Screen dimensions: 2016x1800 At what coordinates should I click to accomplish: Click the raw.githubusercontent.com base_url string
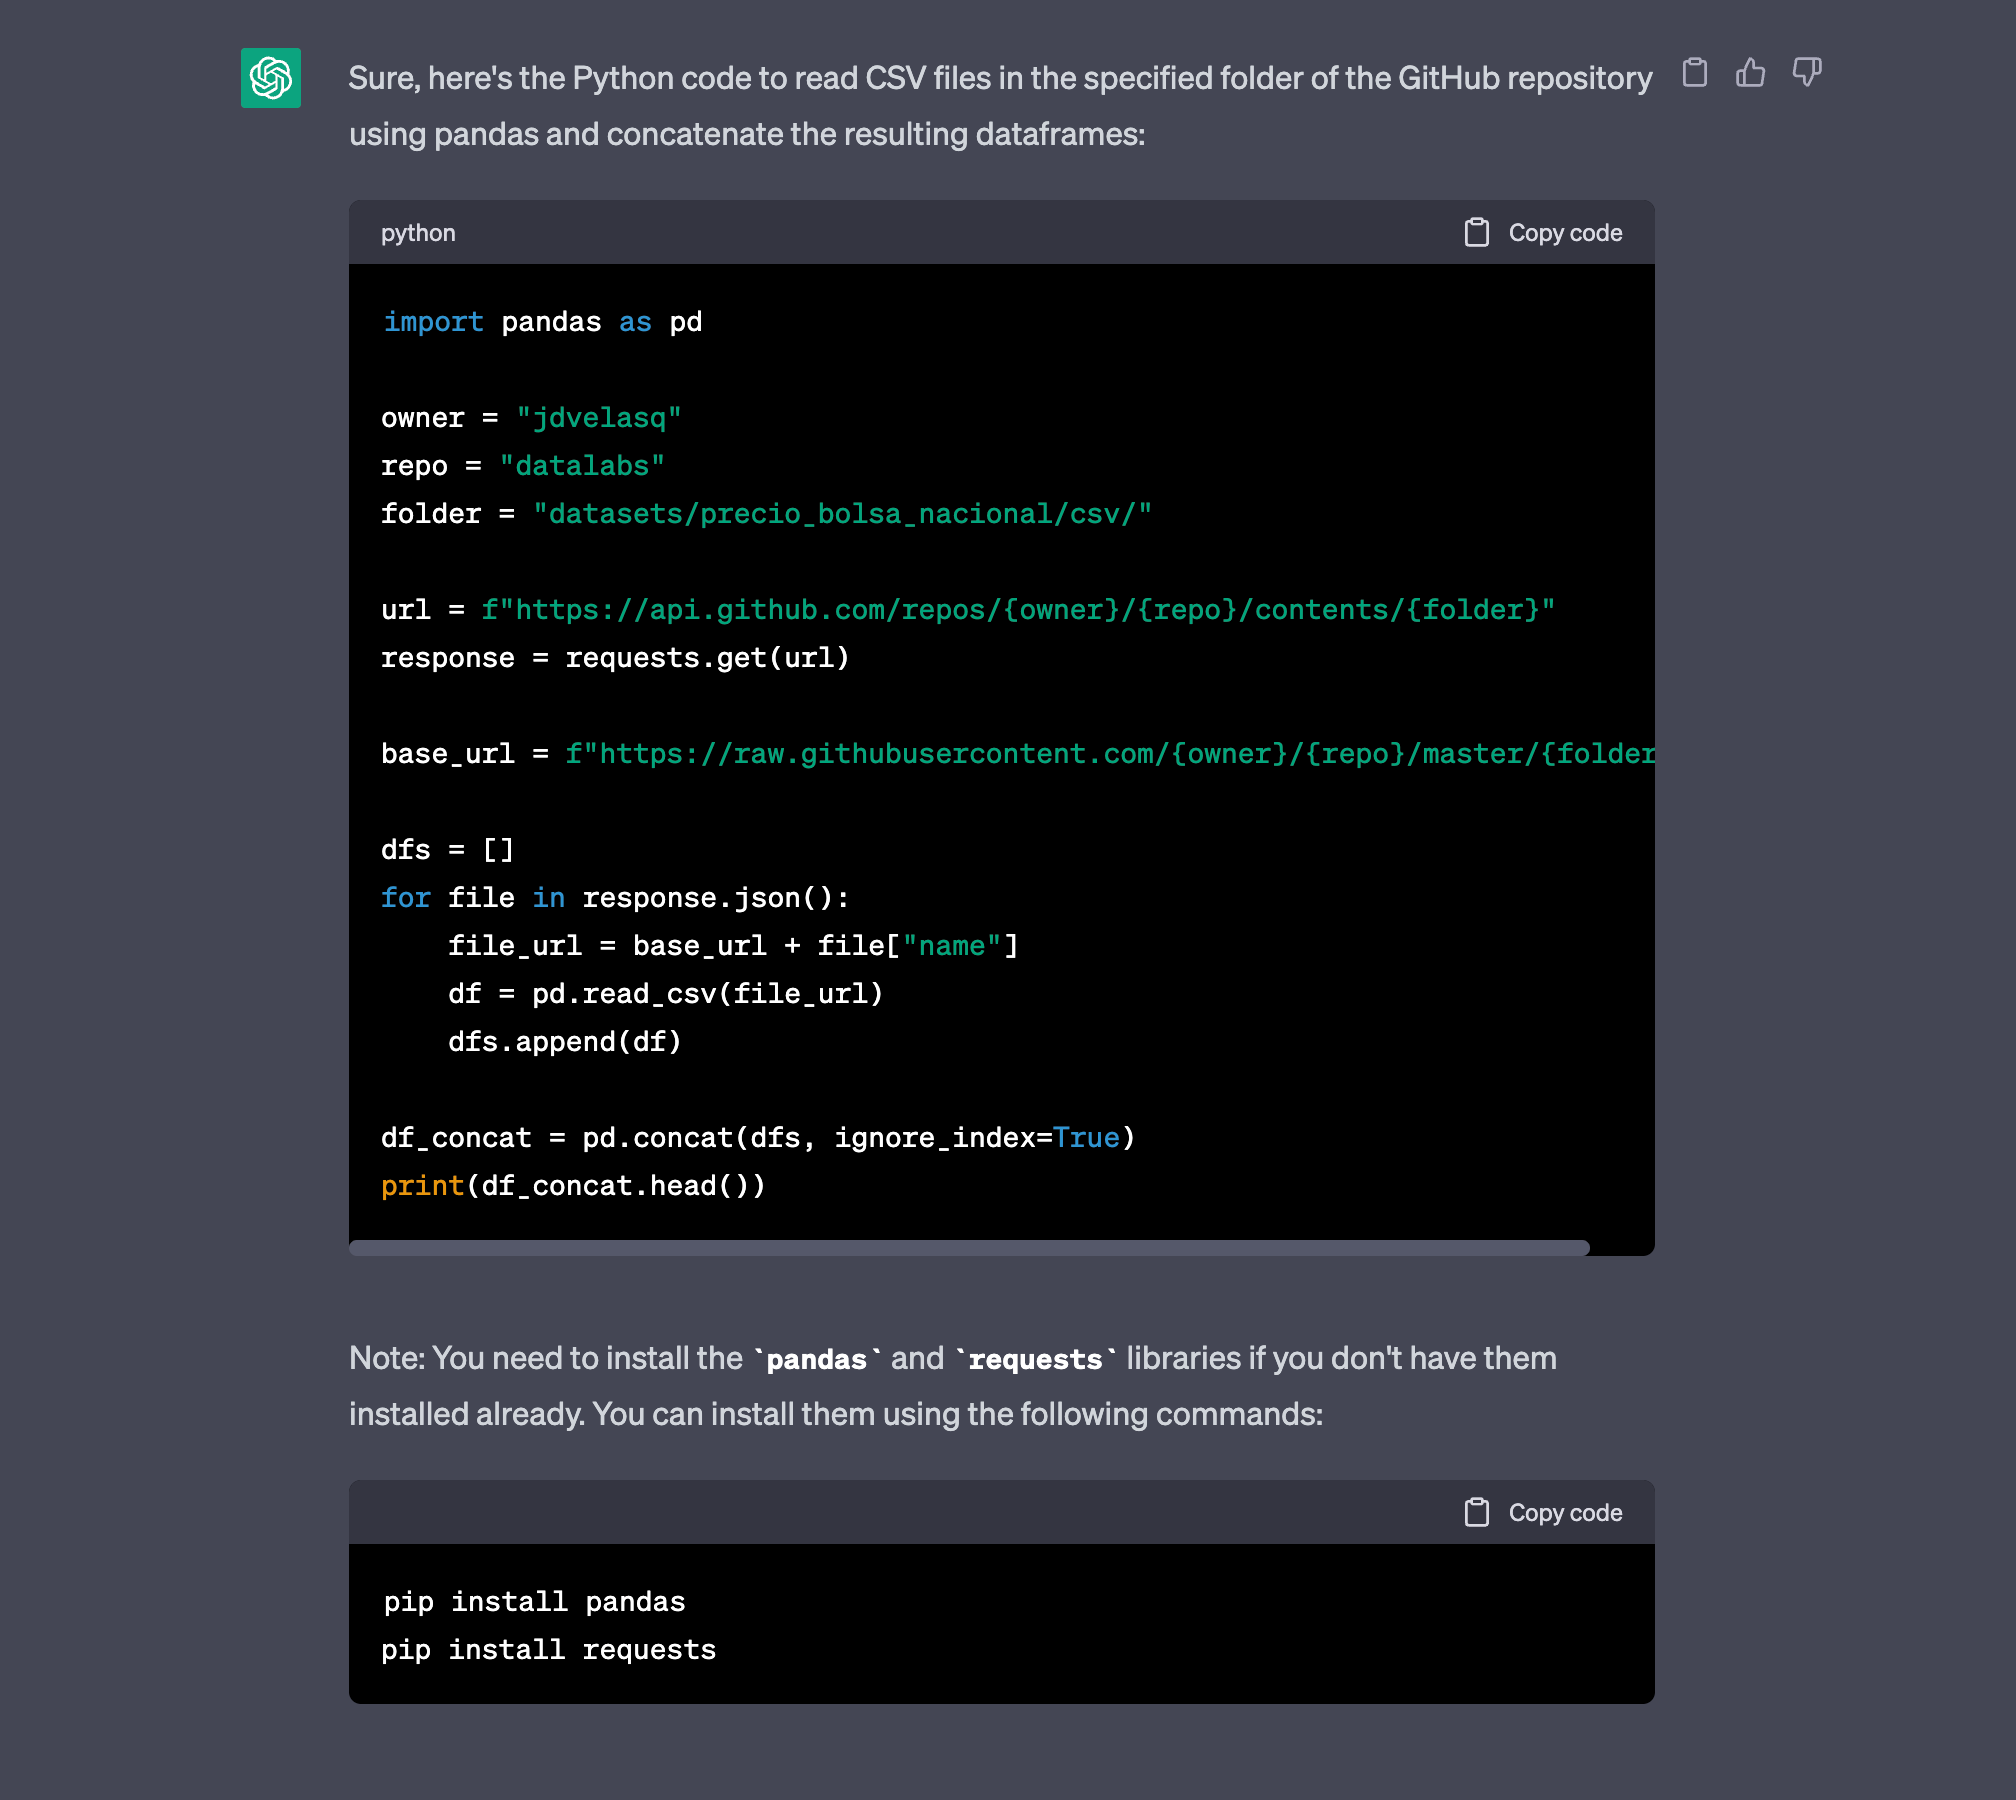[1109, 754]
